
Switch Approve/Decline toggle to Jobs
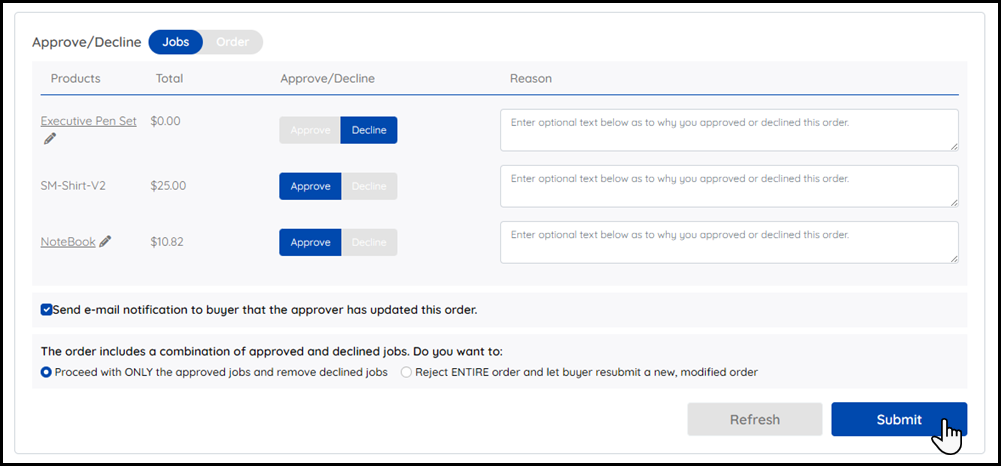176,42
